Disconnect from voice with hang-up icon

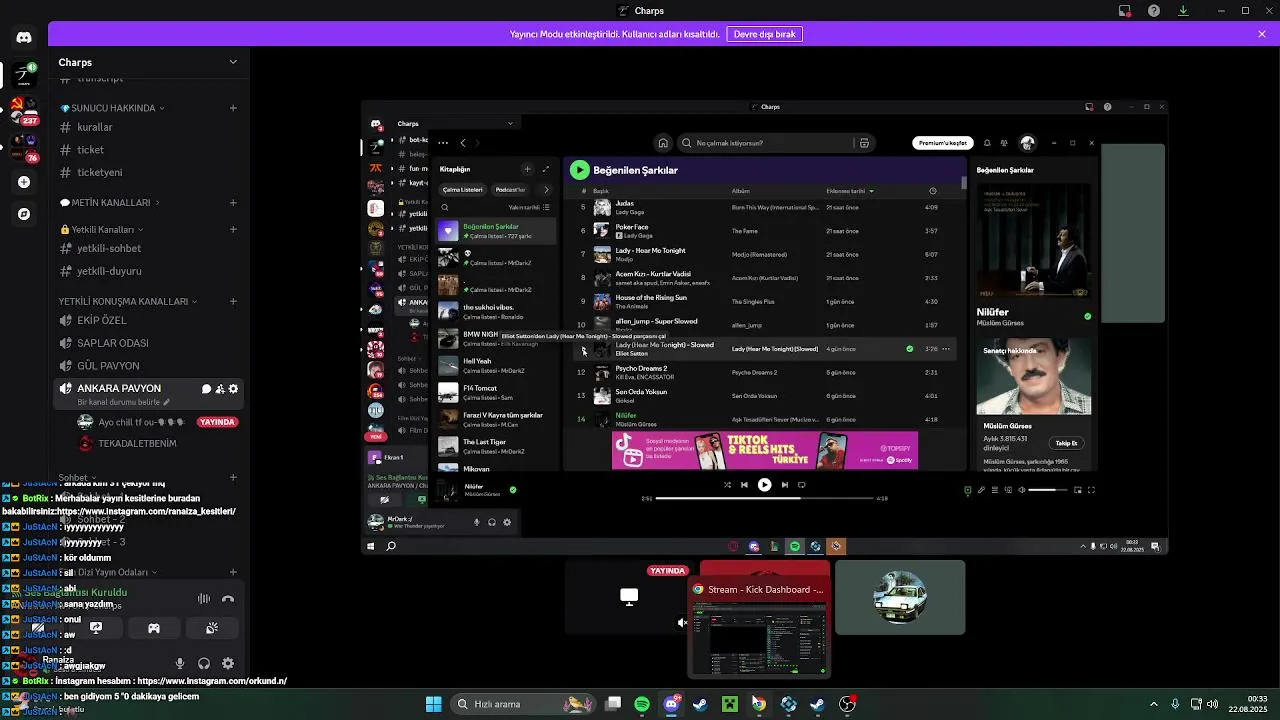pyautogui.click(x=228, y=599)
